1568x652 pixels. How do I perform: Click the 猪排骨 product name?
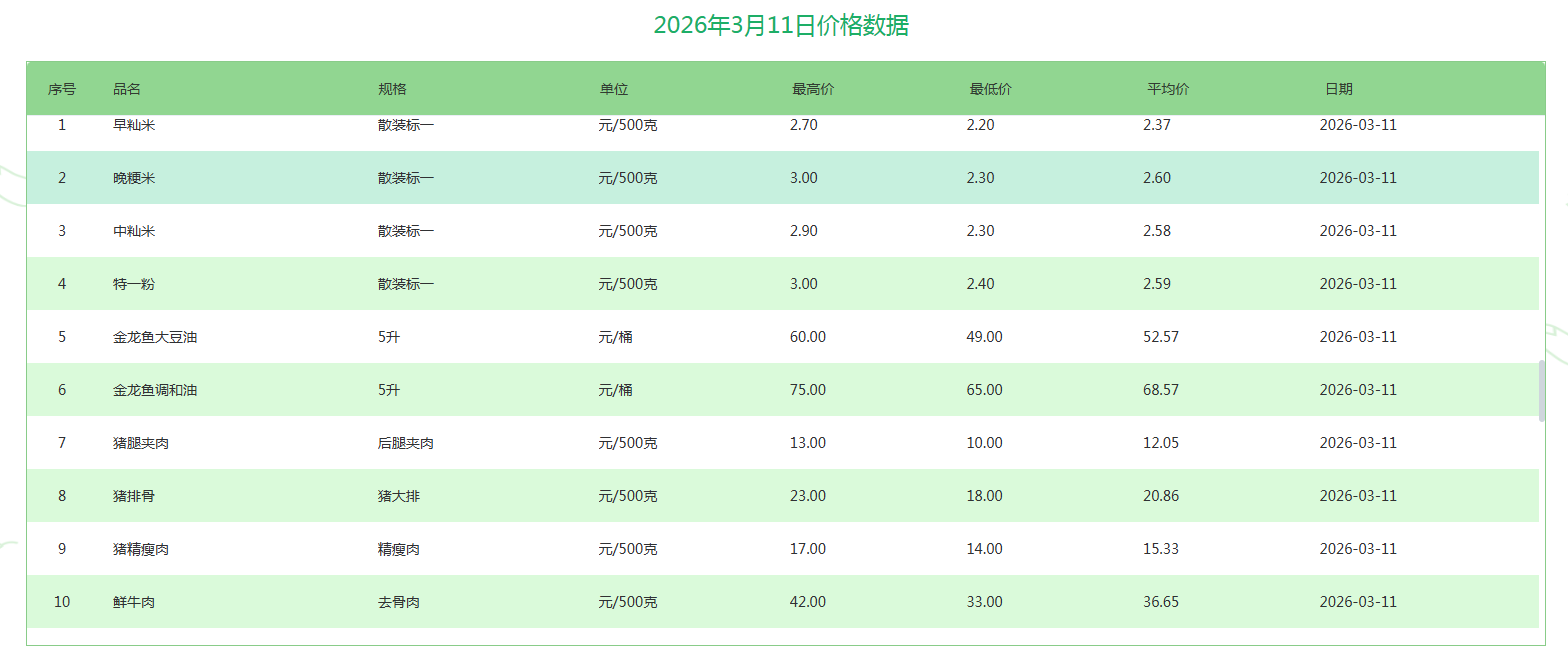[134, 496]
